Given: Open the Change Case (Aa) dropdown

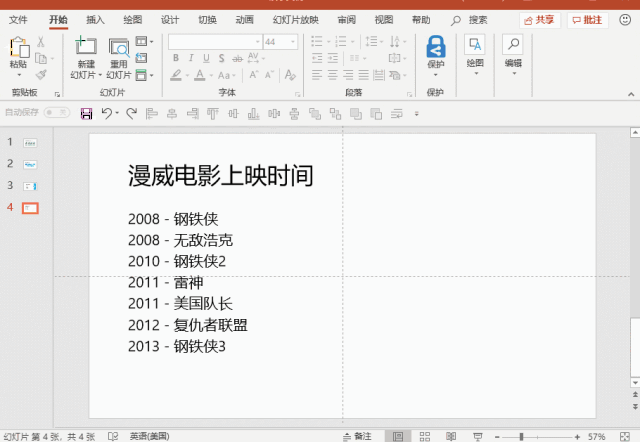Looking at the screenshot, I should tap(227, 75).
